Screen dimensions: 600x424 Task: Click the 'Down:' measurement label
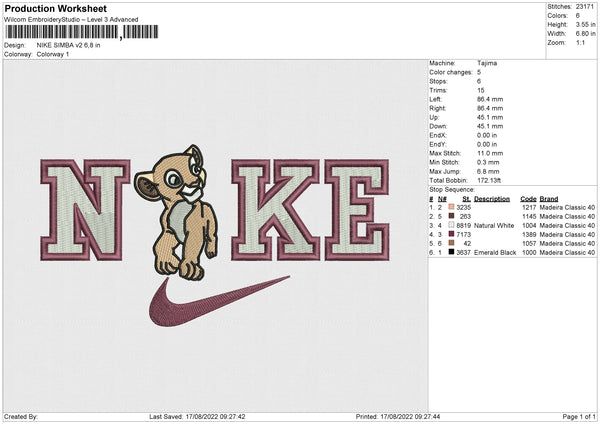tap(438, 126)
